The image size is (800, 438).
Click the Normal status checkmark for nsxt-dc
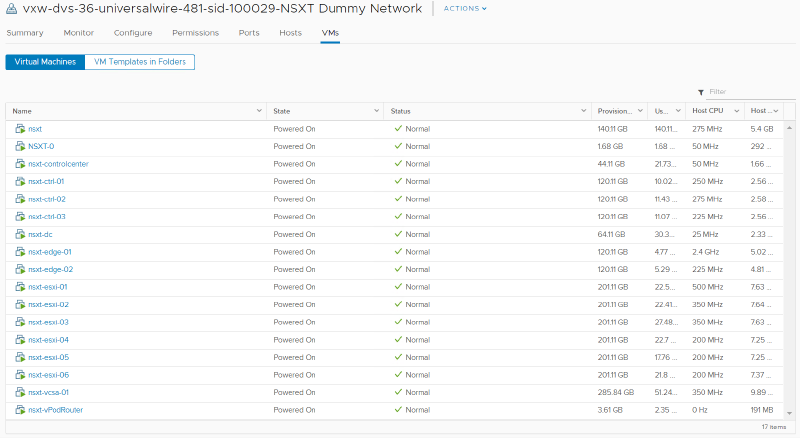[398, 234]
